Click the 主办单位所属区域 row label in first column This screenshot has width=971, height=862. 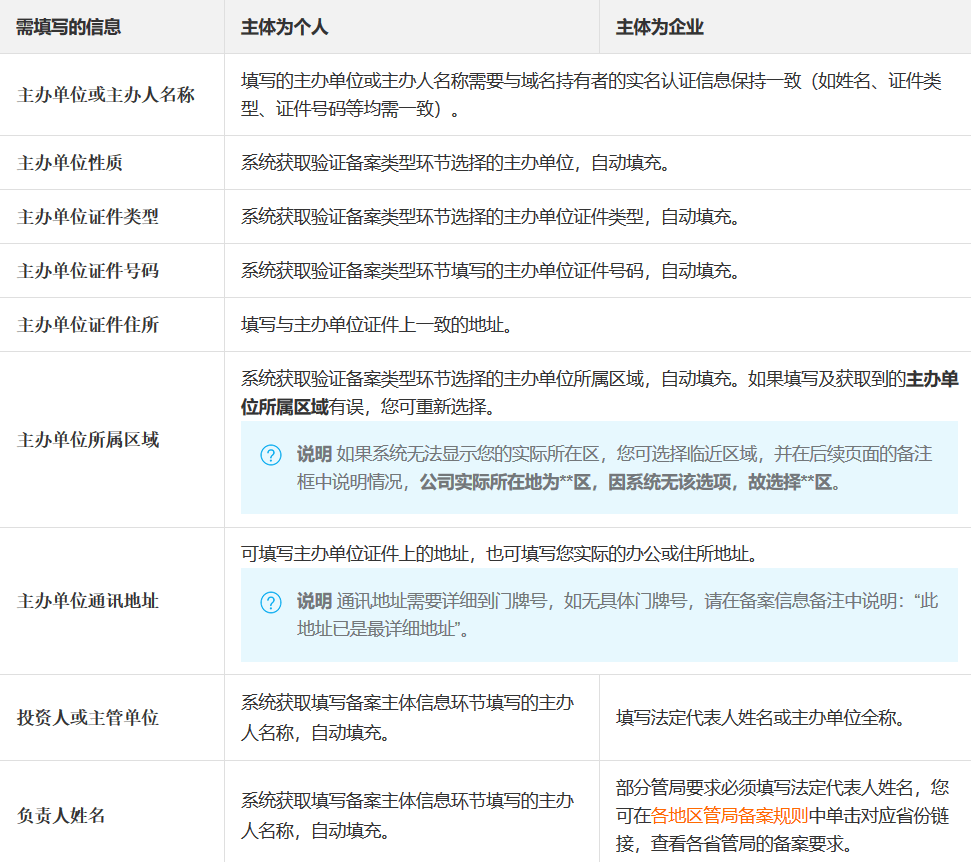tap(88, 439)
